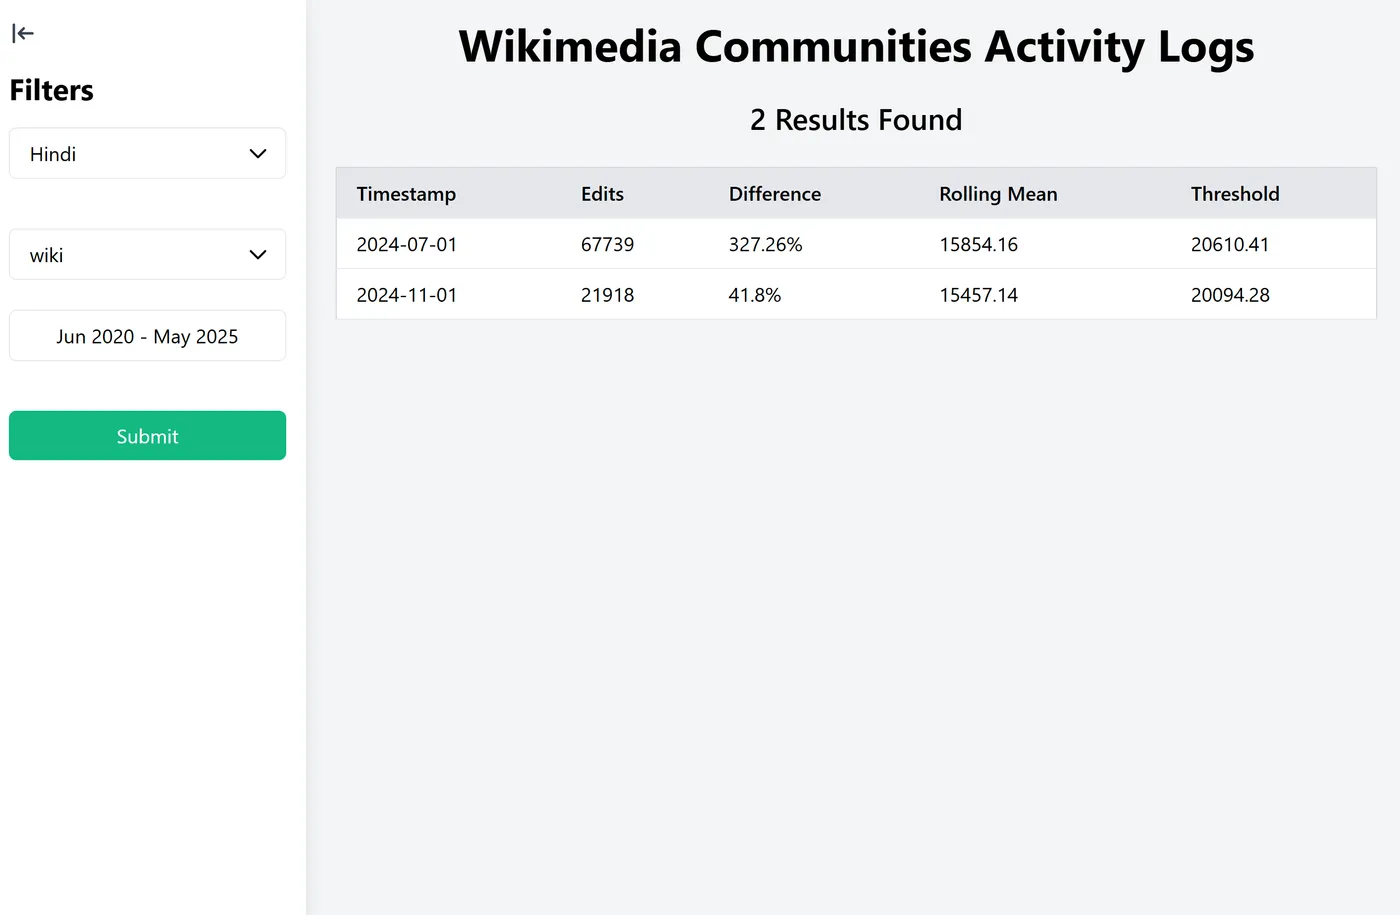1400x915 pixels.
Task: Click the 327.26% difference value
Action: tap(765, 244)
